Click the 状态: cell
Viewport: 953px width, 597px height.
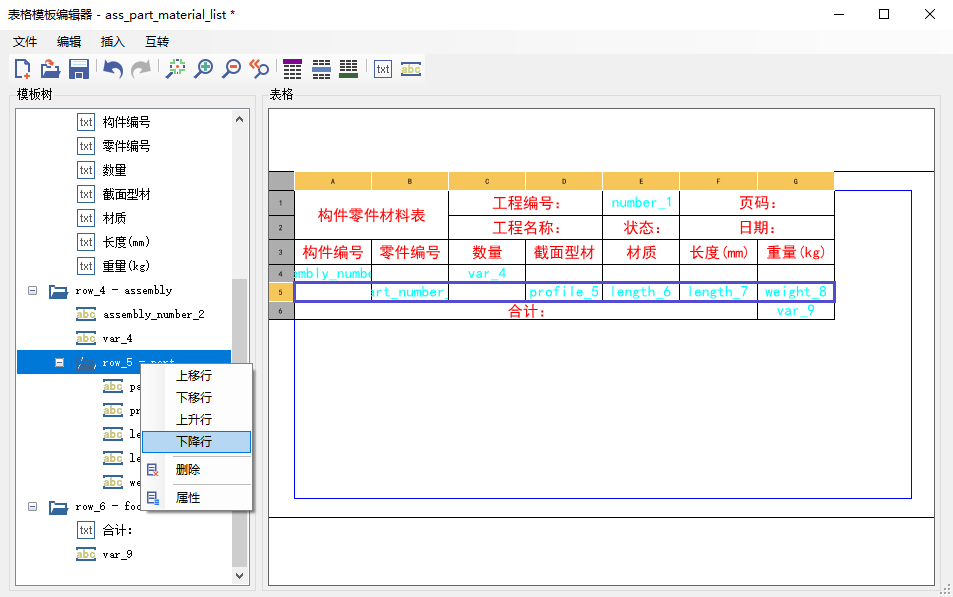coord(641,228)
